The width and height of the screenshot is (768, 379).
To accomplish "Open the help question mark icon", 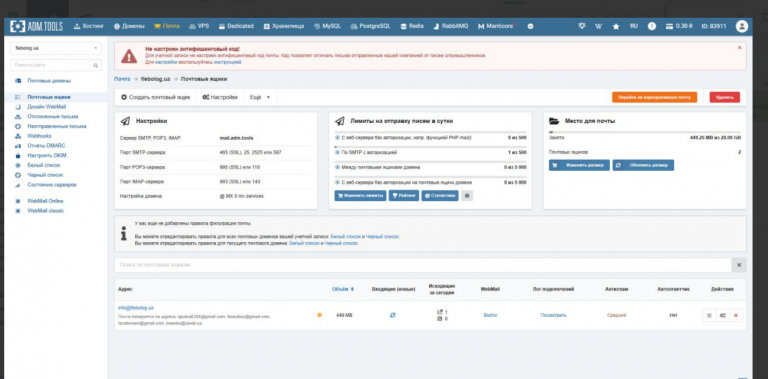I will (x=651, y=26).
